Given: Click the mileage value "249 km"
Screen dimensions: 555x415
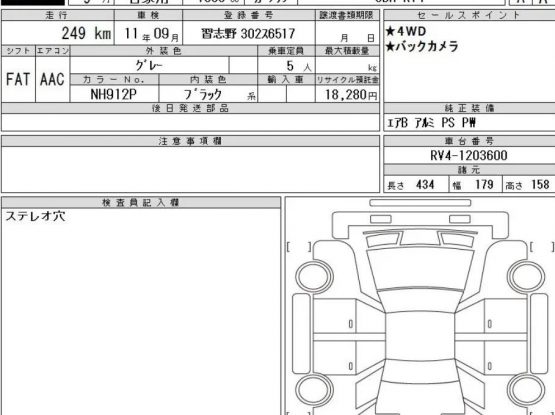Looking at the screenshot, I should click(86, 33).
